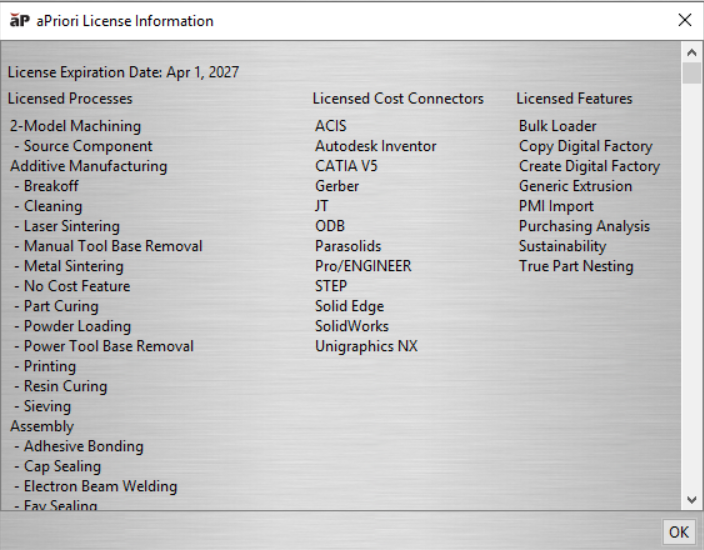Click the ACIS connector entry
The image size is (704, 550).
(331, 126)
